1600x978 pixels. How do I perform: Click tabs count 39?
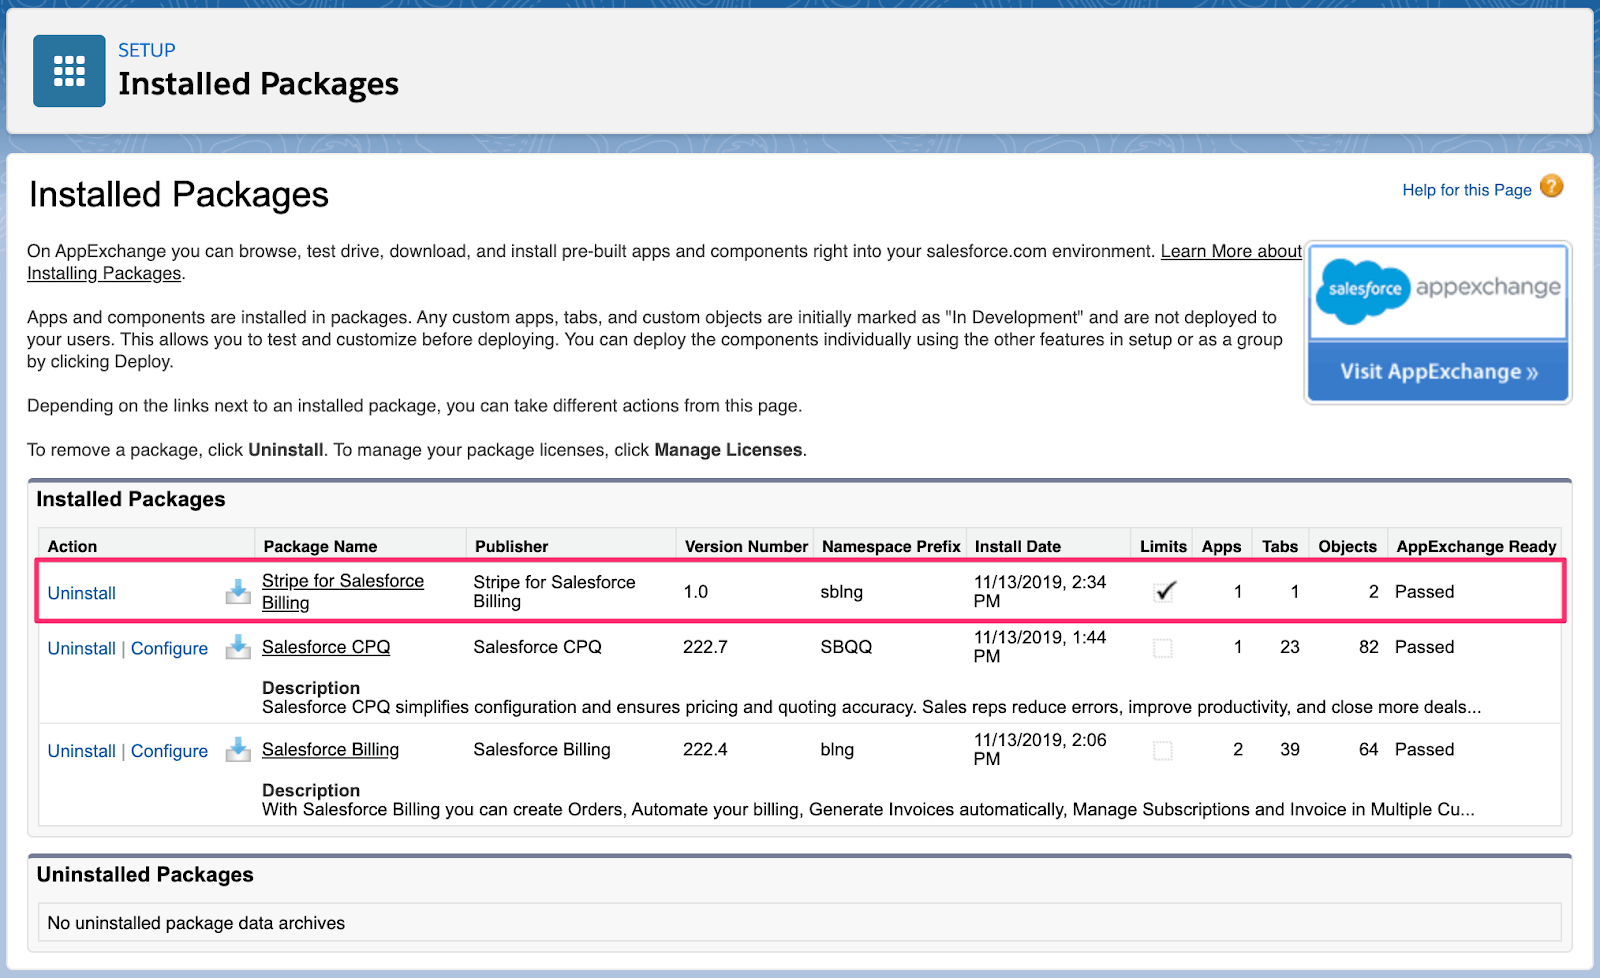pos(1290,749)
